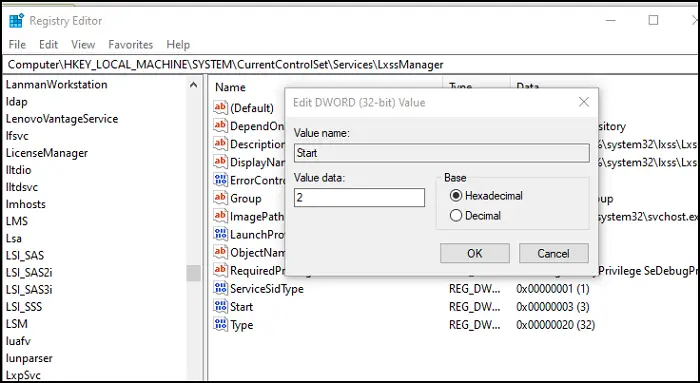Click the Group value name
Screen dimensions: 700x383
[x=246, y=198]
